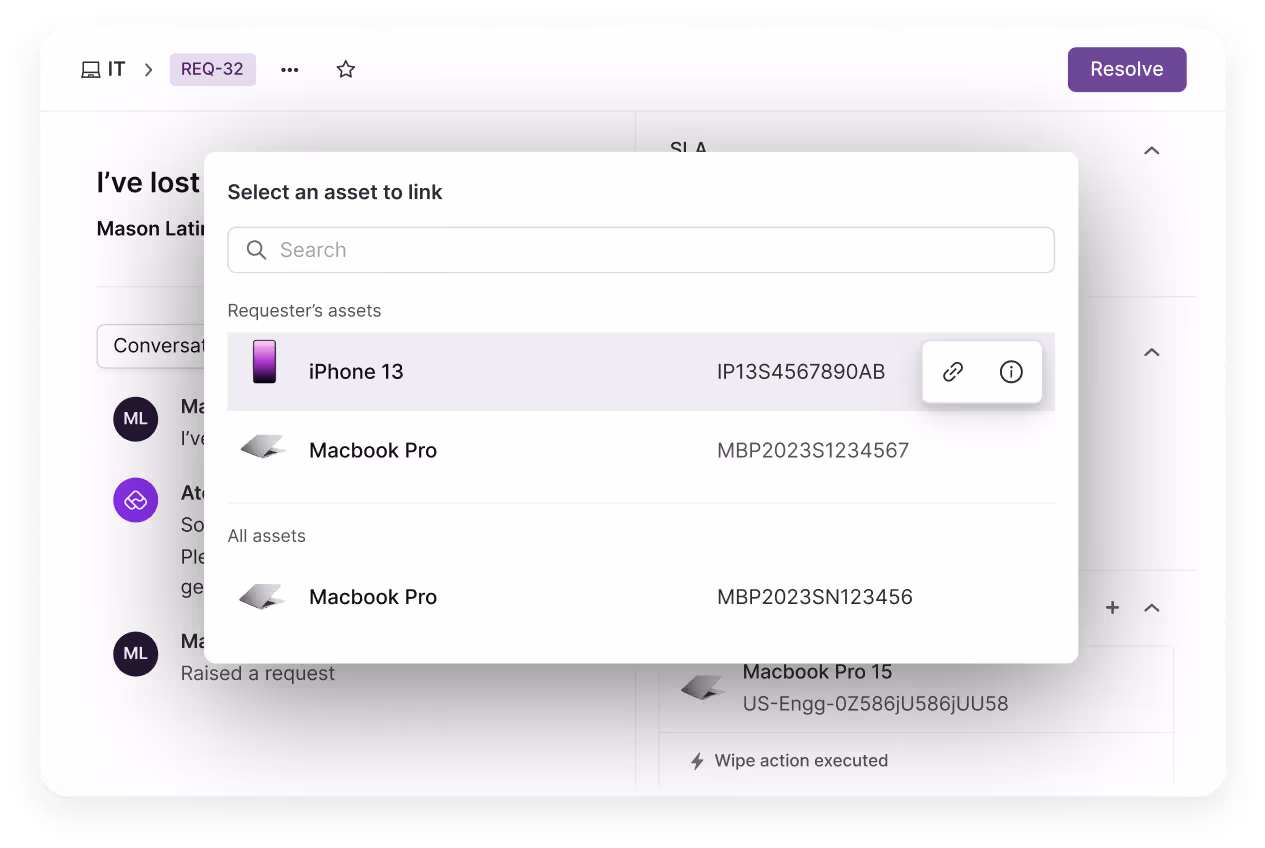Star the REQ-32 request as favorite
Viewport: 1265px width, 848px height.
346,69
